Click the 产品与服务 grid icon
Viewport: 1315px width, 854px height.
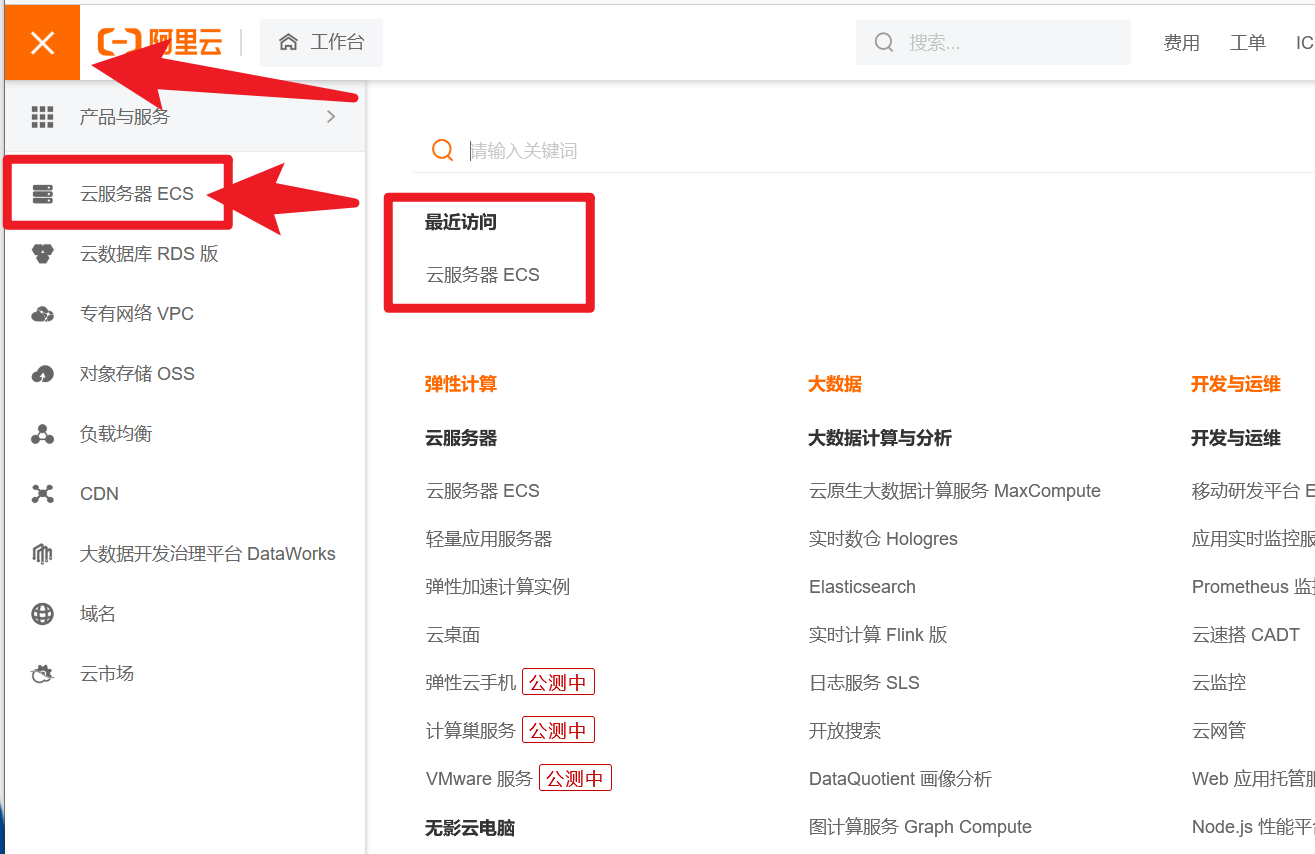pyautogui.click(x=42, y=117)
